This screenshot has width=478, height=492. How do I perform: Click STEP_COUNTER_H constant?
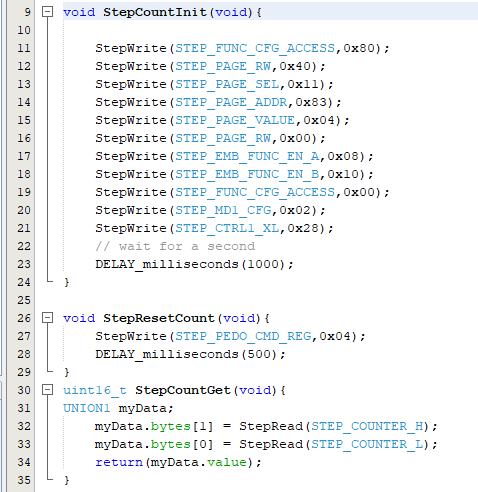coord(367,426)
